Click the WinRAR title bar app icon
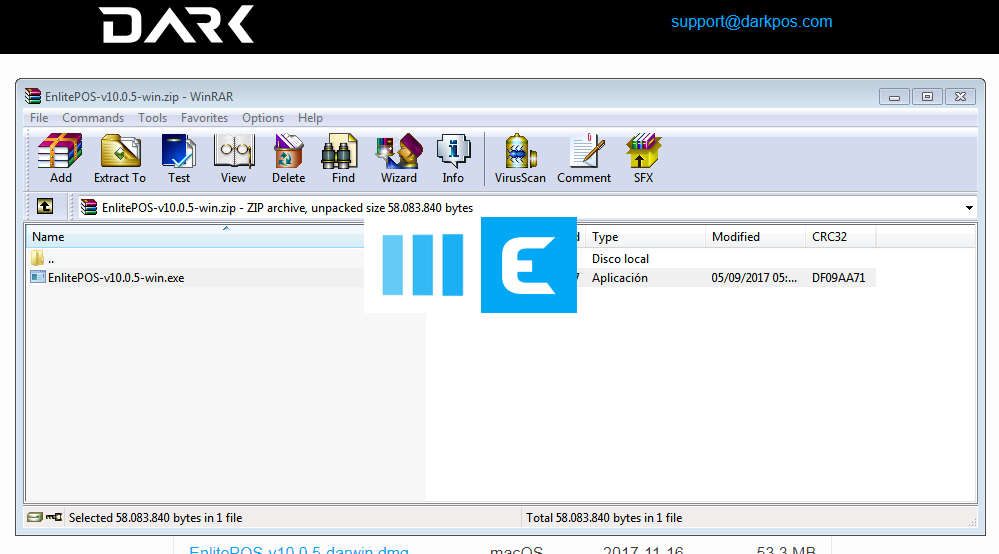The width and height of the screenshot is (999, 554). click(x=32, y=96)
